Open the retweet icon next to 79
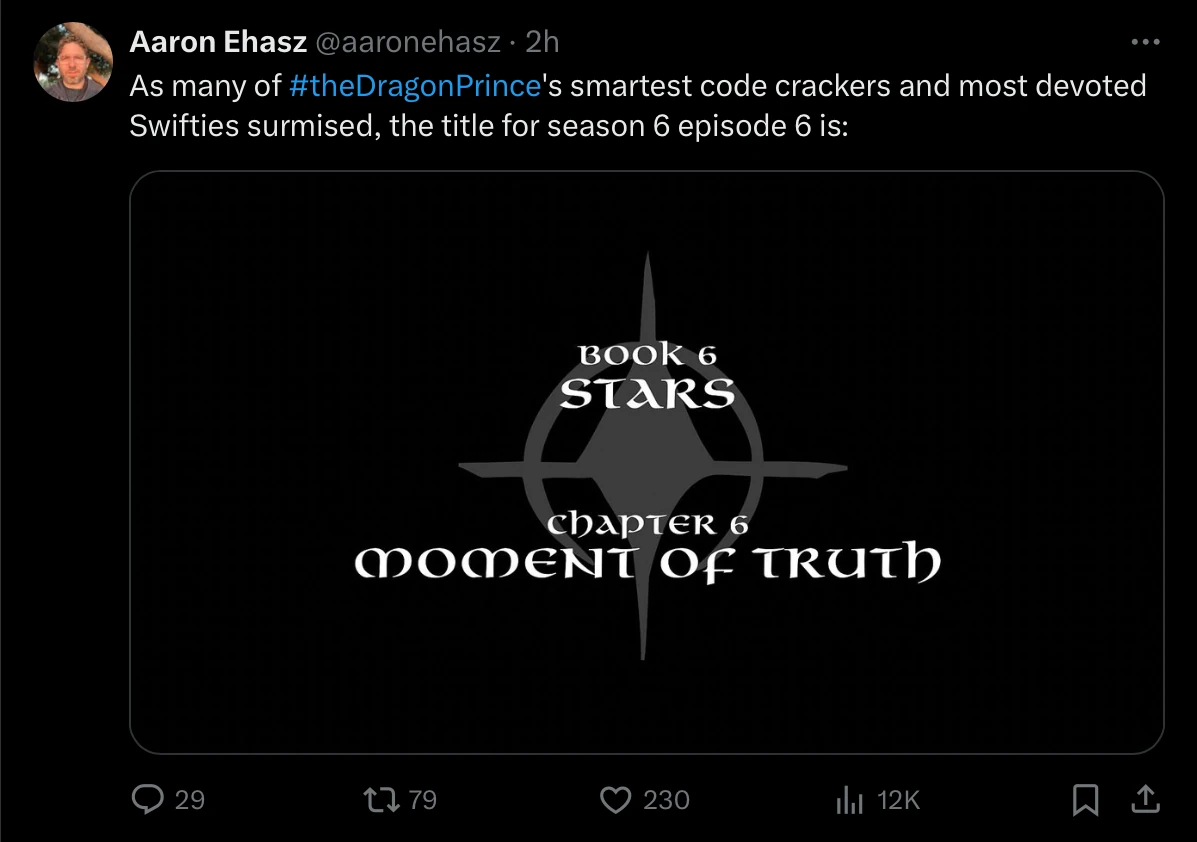This screenshot has height=842, width=1197. coord(383,800)
